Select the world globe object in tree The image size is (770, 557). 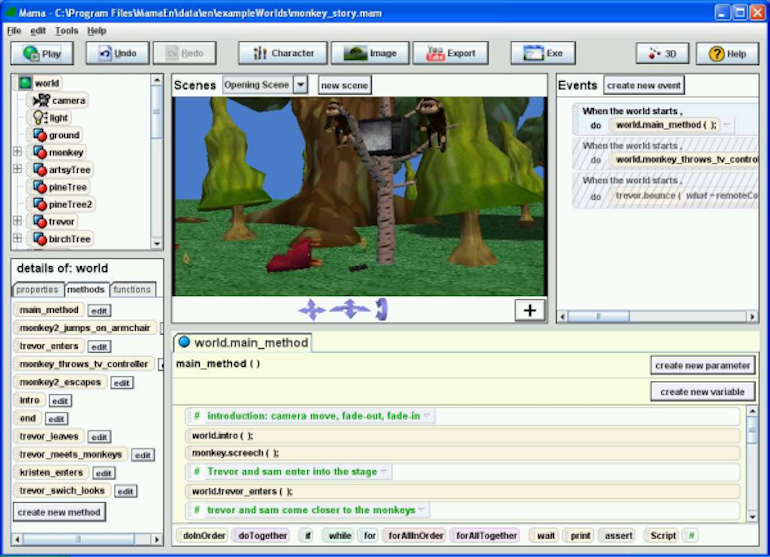click(39, 83)
